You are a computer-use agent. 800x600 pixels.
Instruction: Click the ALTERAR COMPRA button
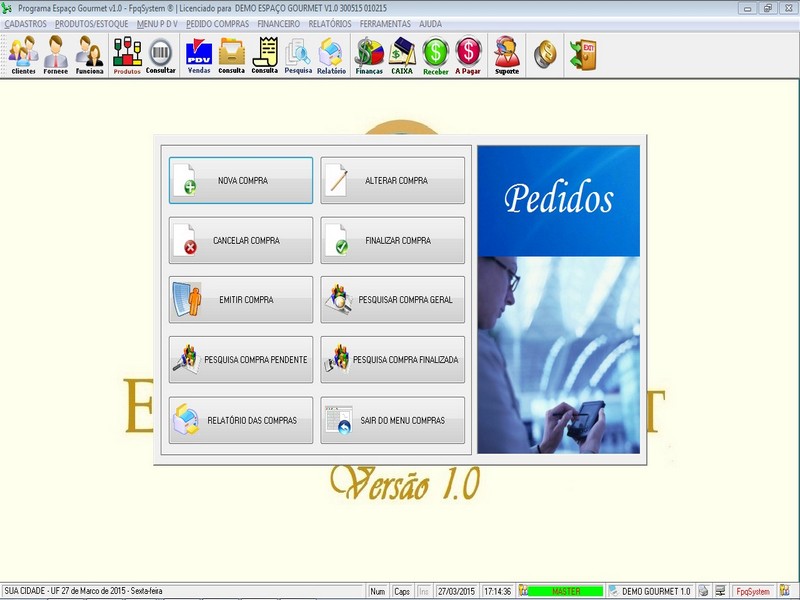[392, 181]
